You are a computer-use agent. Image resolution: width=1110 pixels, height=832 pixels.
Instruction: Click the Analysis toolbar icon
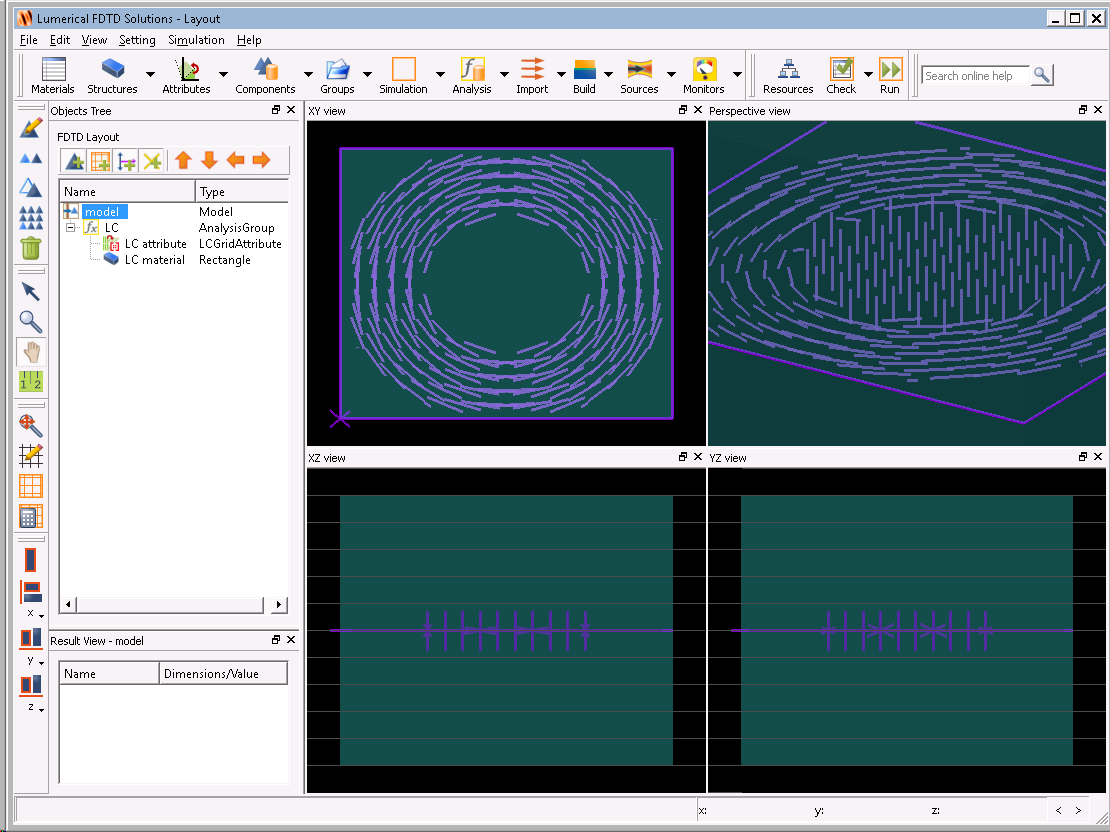tap(472, 69)
